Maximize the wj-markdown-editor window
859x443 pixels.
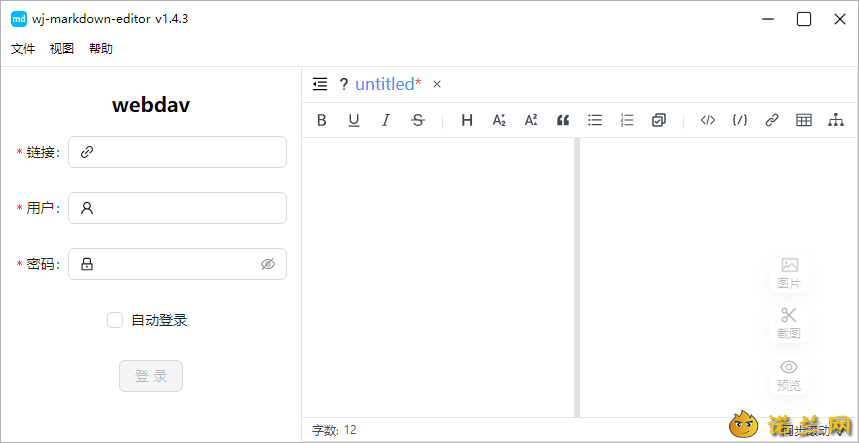pyautogui.click(x=804, y=19)
